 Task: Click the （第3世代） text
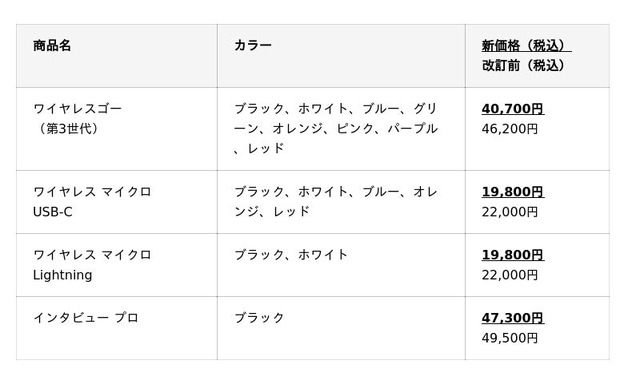pos(69,129)
